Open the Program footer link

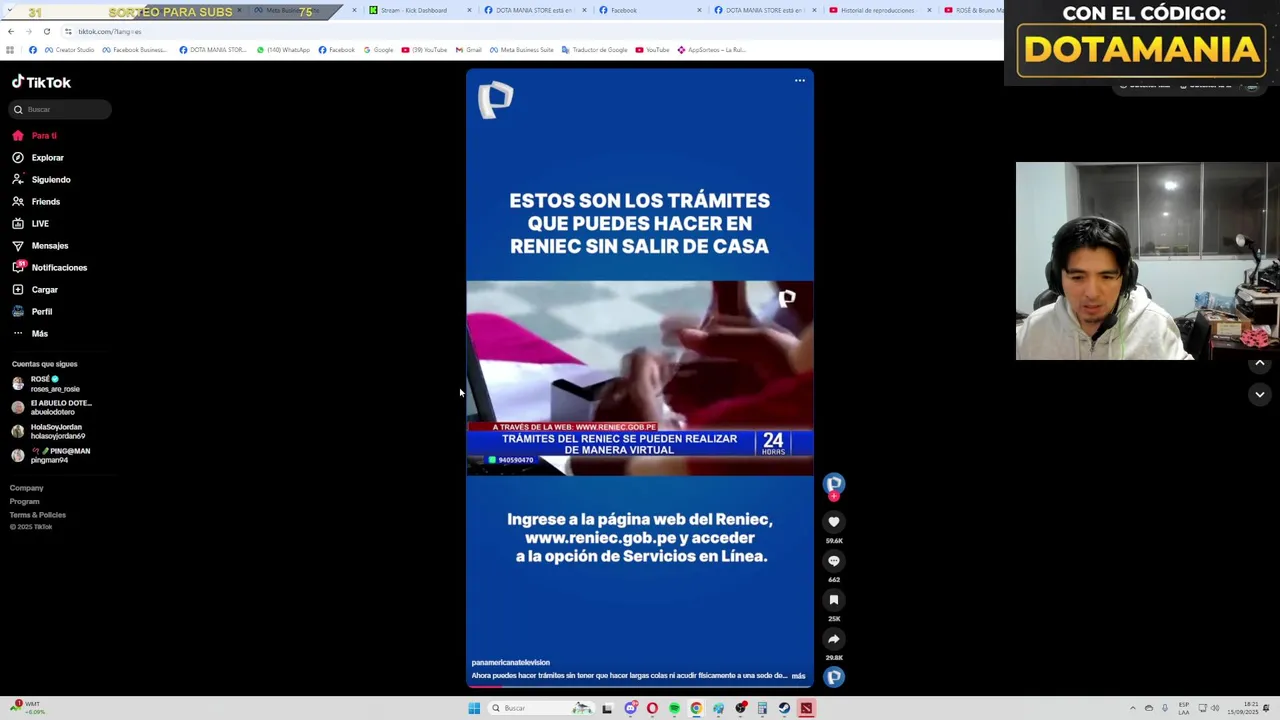pyautogui.click(x=25, y=501)
